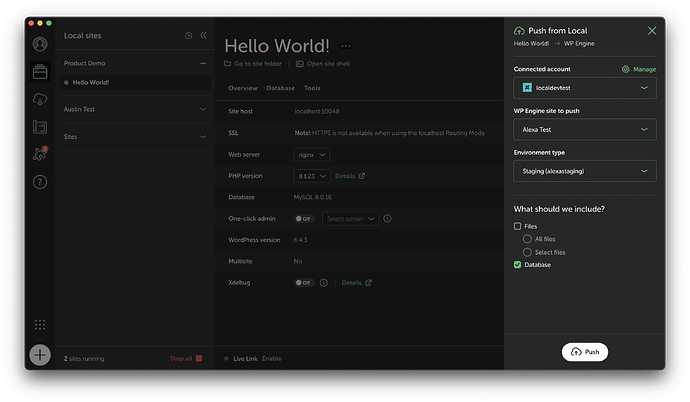The height and width of the screenshot is (402, 690).
Task: Select the Local sites icon in sidebar
Action: 40,72
